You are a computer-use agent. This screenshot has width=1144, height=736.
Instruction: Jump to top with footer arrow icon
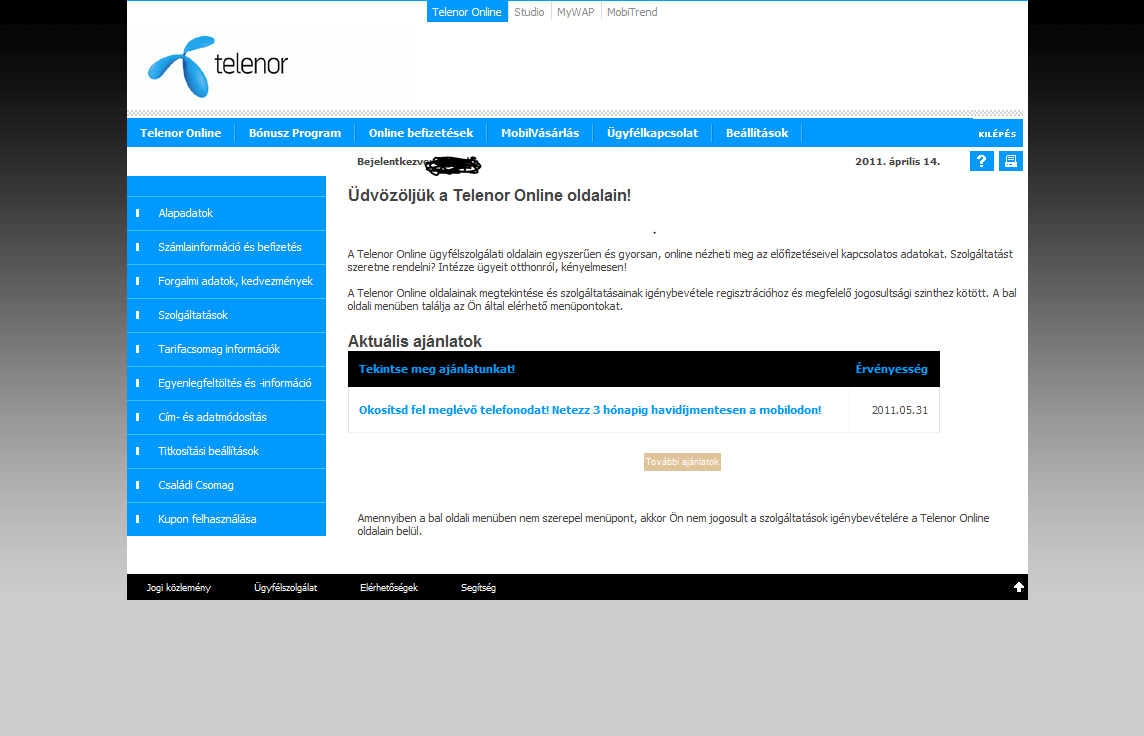tap(1019, 587)
